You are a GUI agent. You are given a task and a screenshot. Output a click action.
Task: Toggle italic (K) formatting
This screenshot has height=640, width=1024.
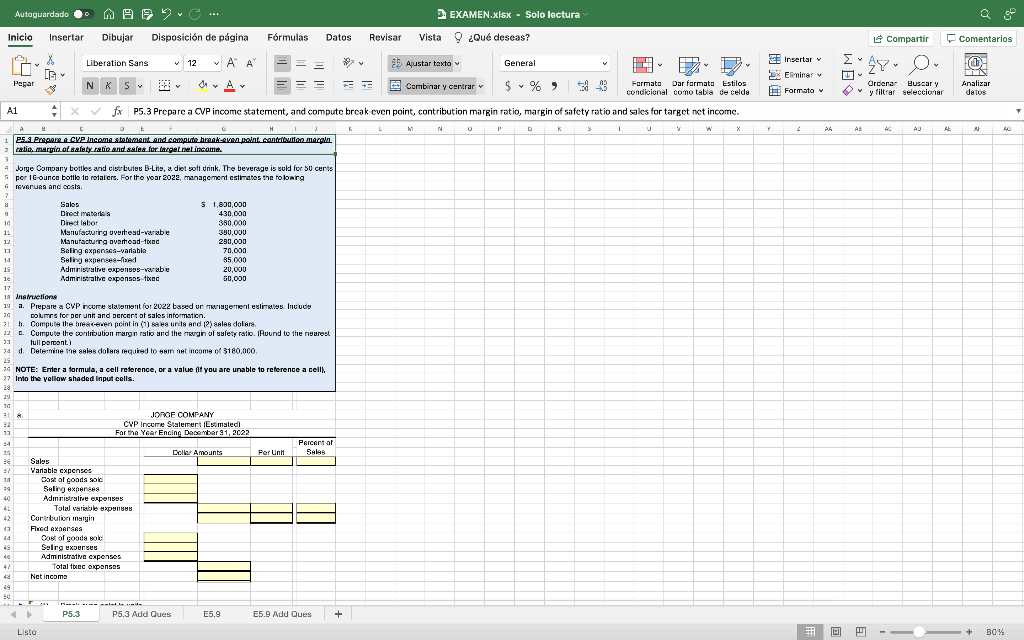point(108,85)
